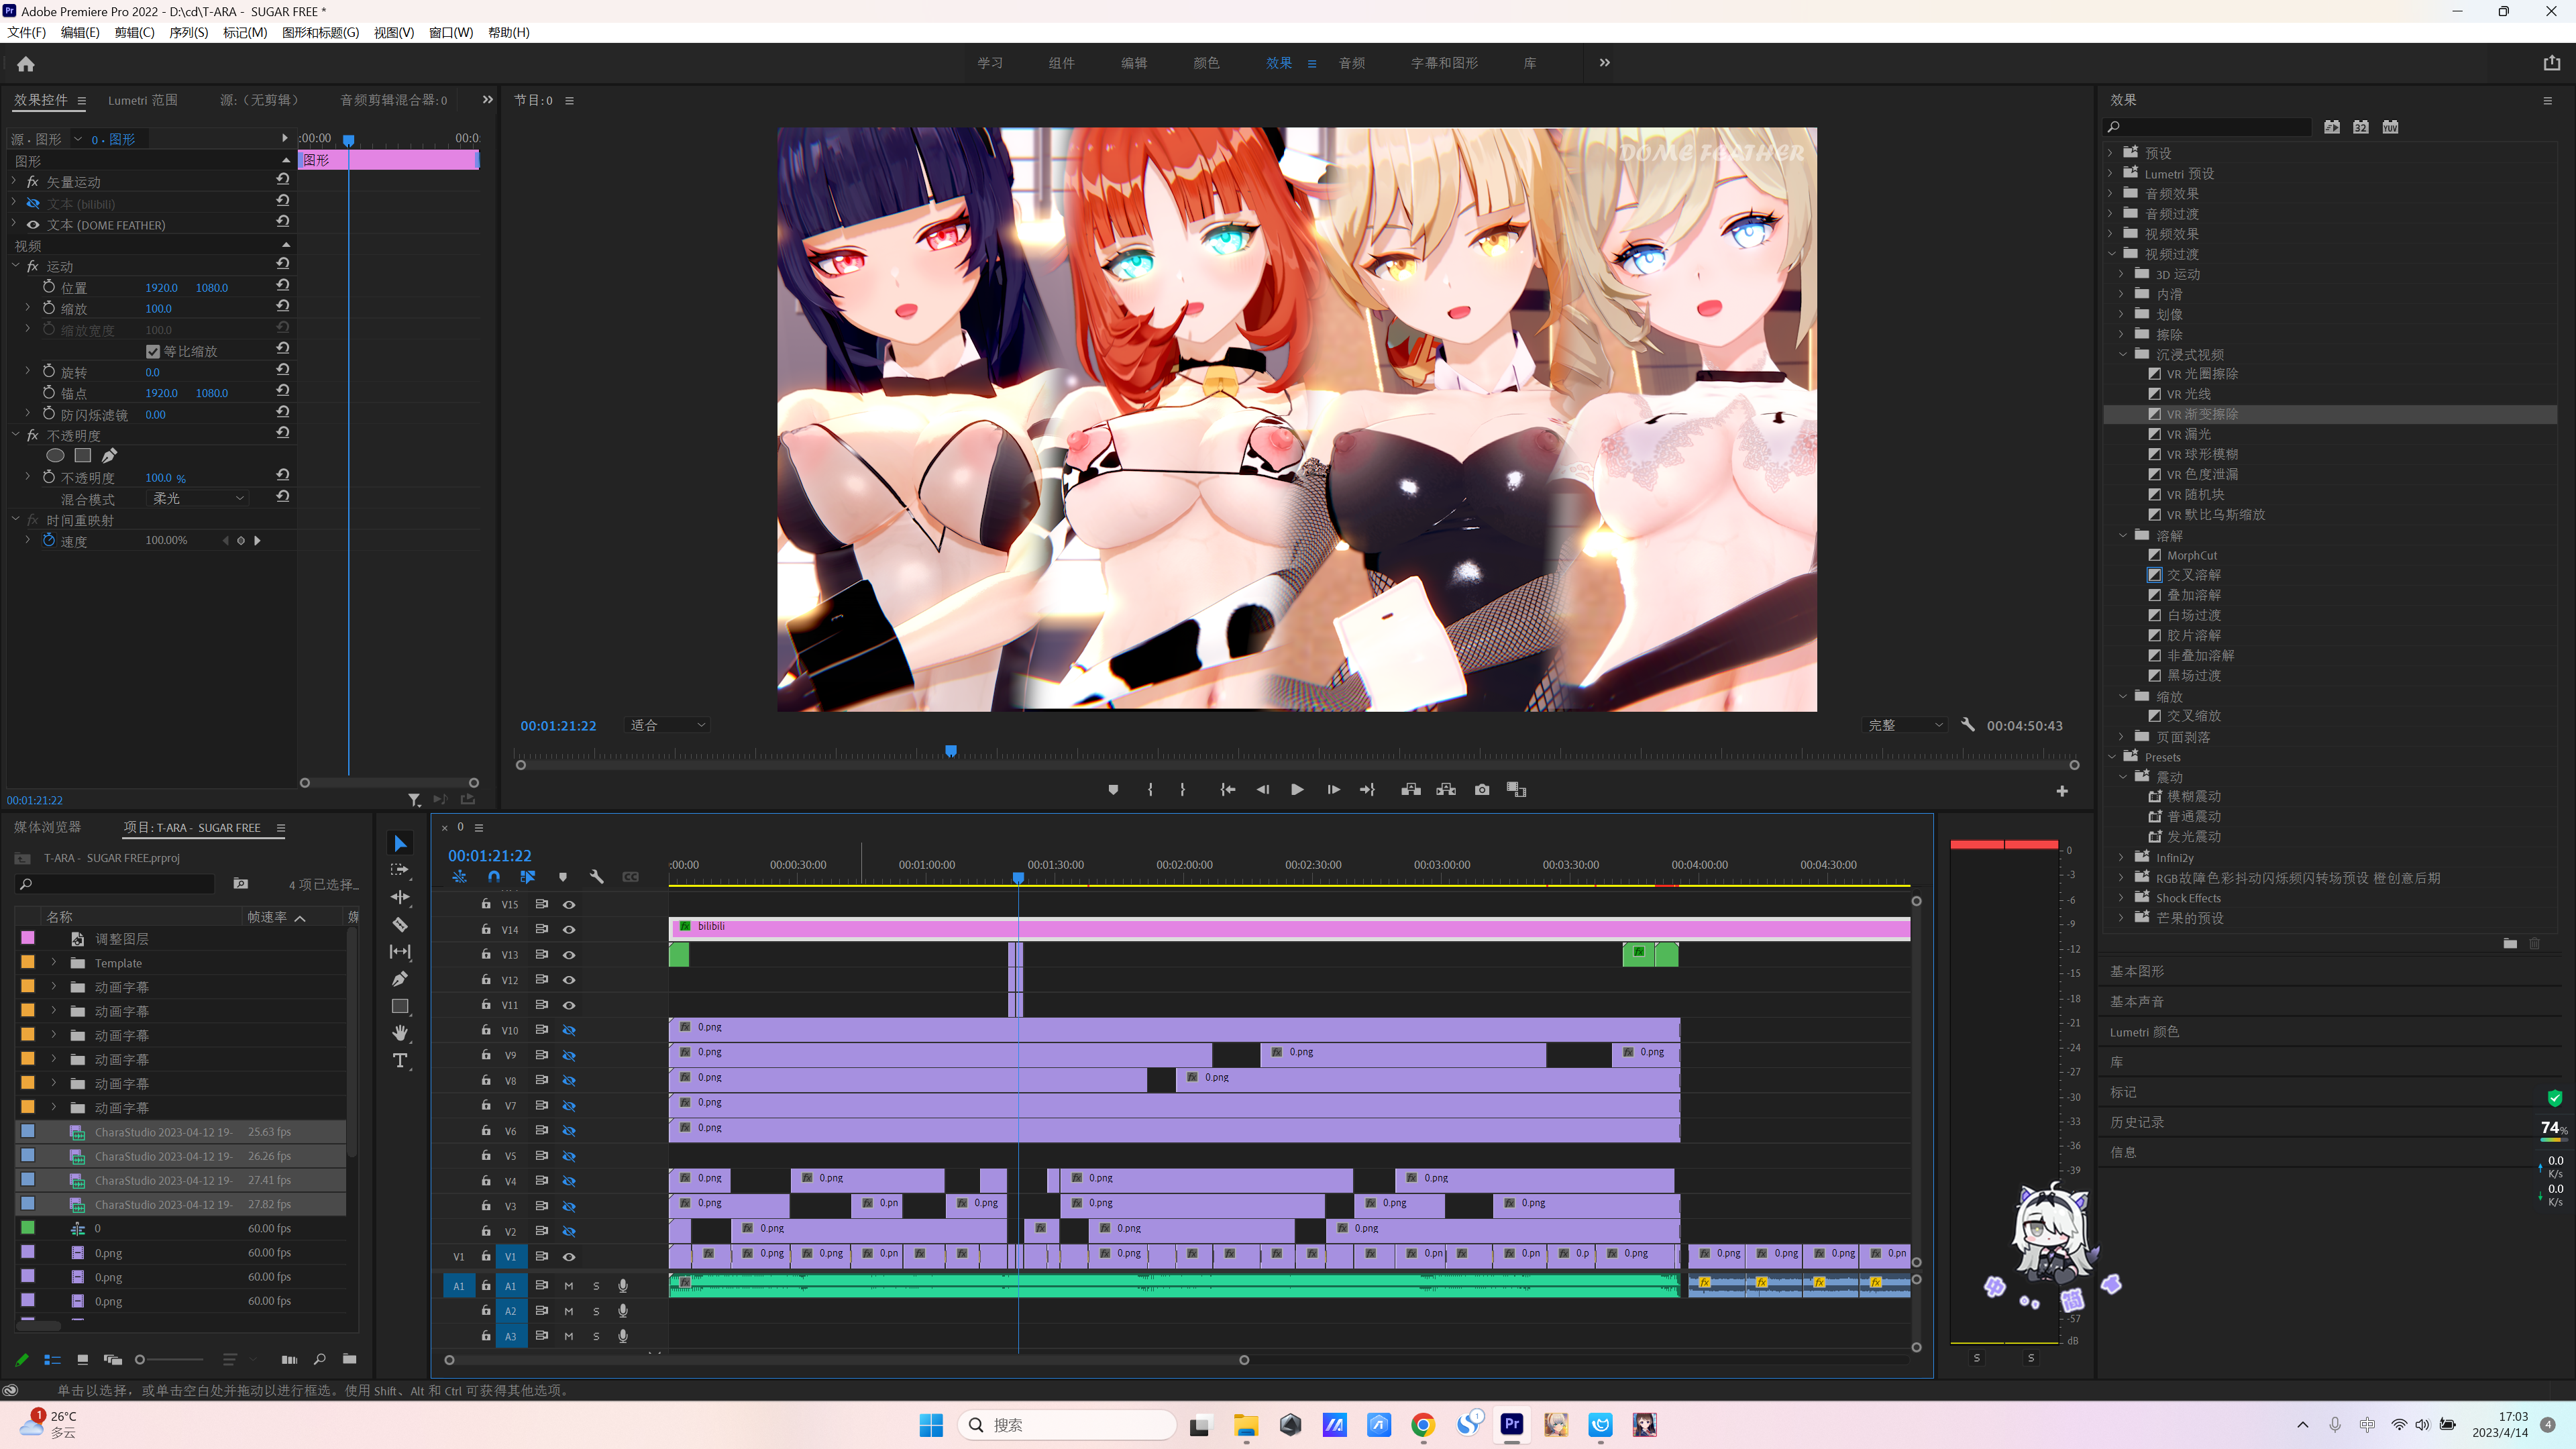Viewport: 2576px width, 1449px height.
Task: Select the Hand tool
Action: coord(400,1033)
